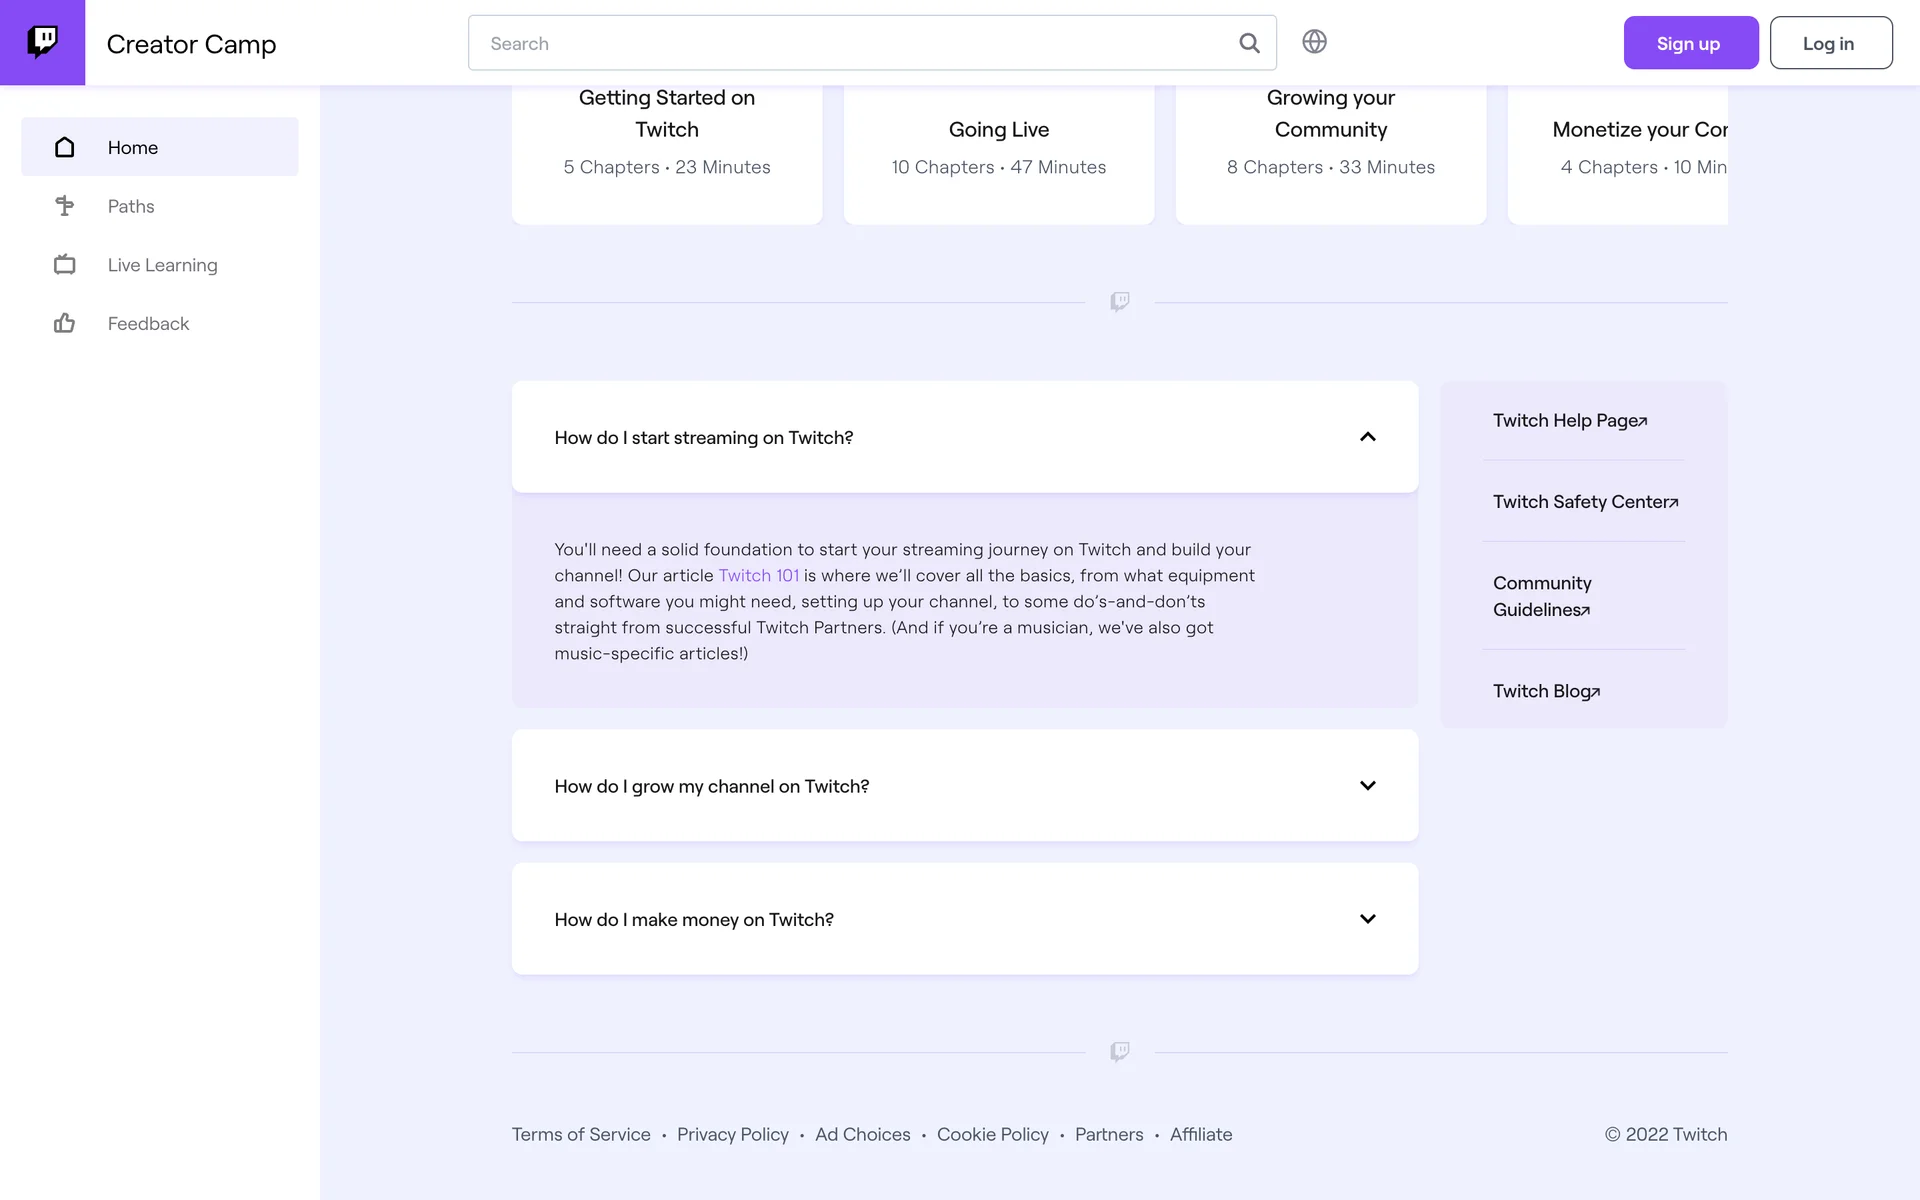The height and width of the screenshot is (1200, 1920).
Task: Click the Paths signpost icon
Action: point(65,206)
